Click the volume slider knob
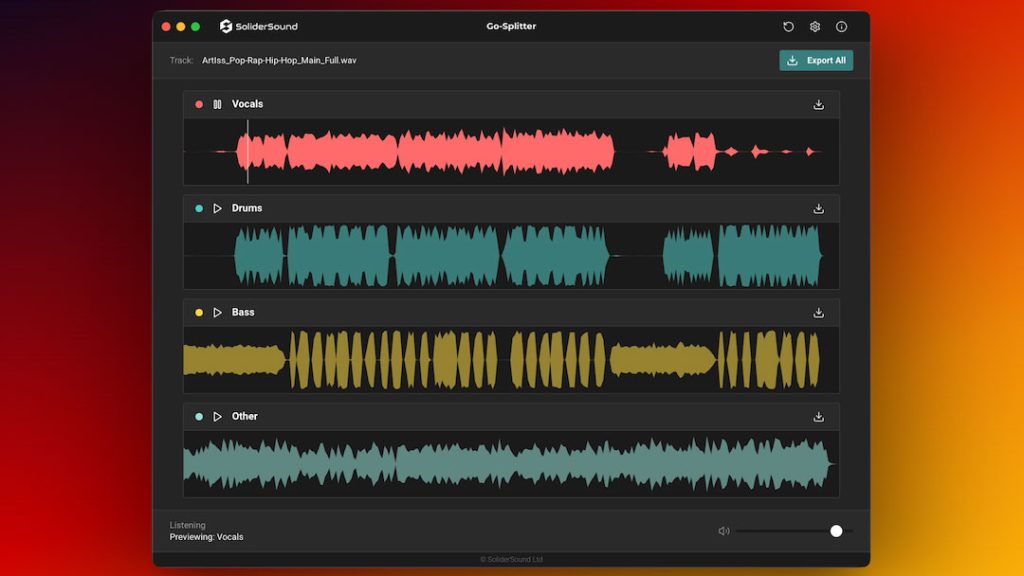The width and height of the screenshot is (1024, 576). pos(836,531)
